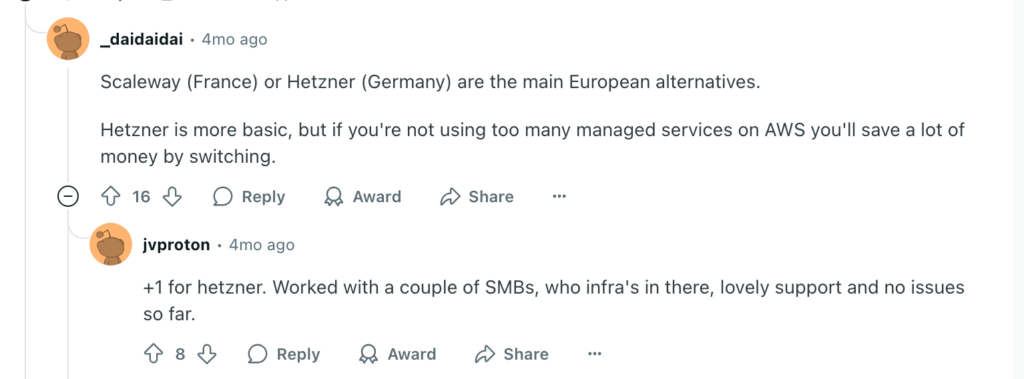This screenshot has width=1024, height=379.
Task: Upvote _daidaidai's comment
Action: coord(111,197)
